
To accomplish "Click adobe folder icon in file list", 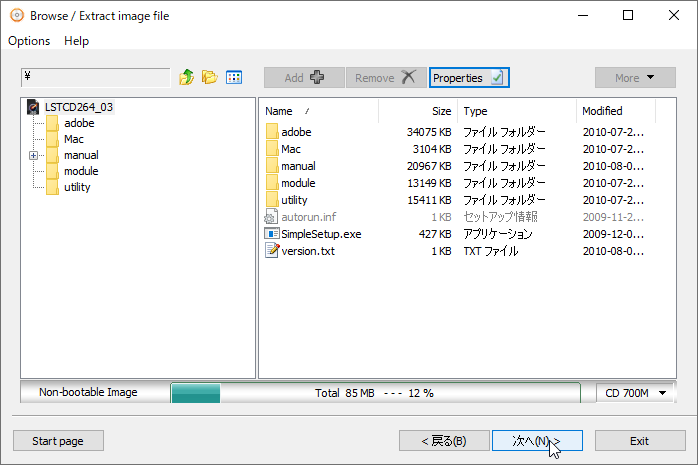I will [272, 132].
